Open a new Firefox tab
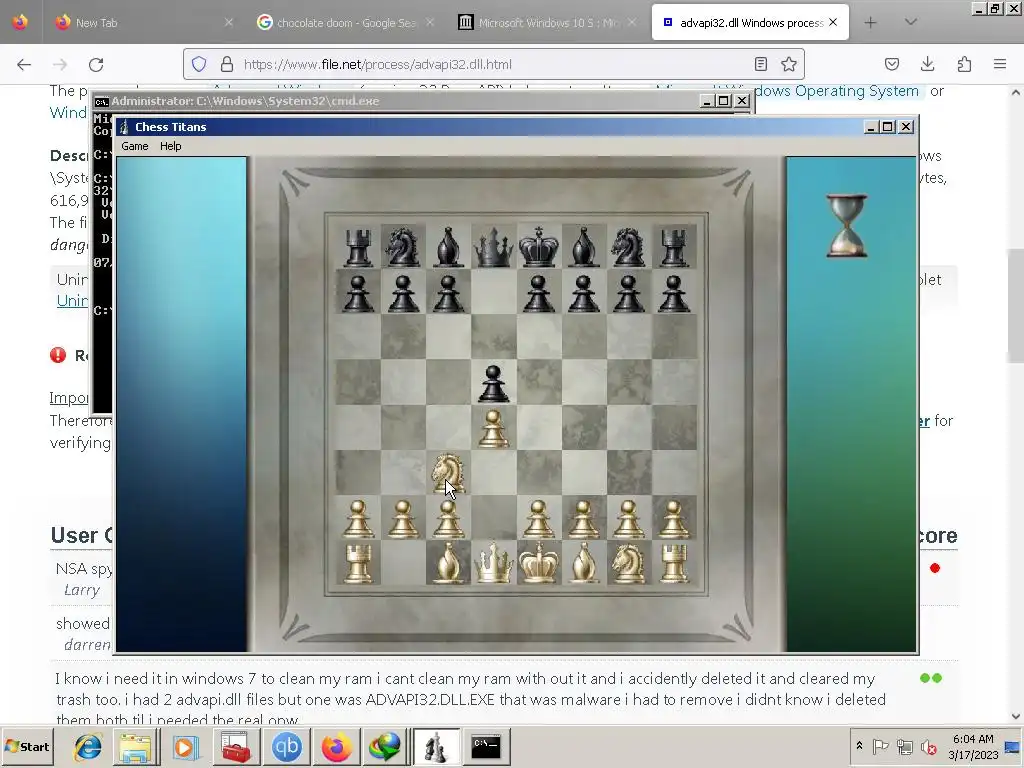 click(x=870, y=23)
